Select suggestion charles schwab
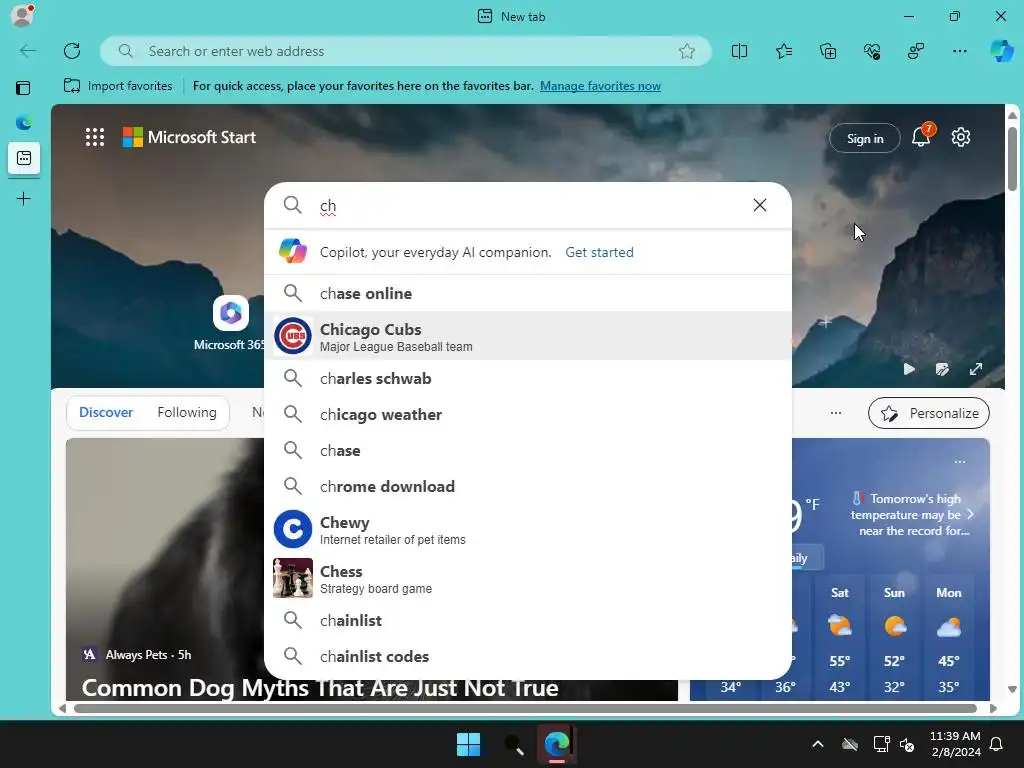 click(x=528, y=379)
